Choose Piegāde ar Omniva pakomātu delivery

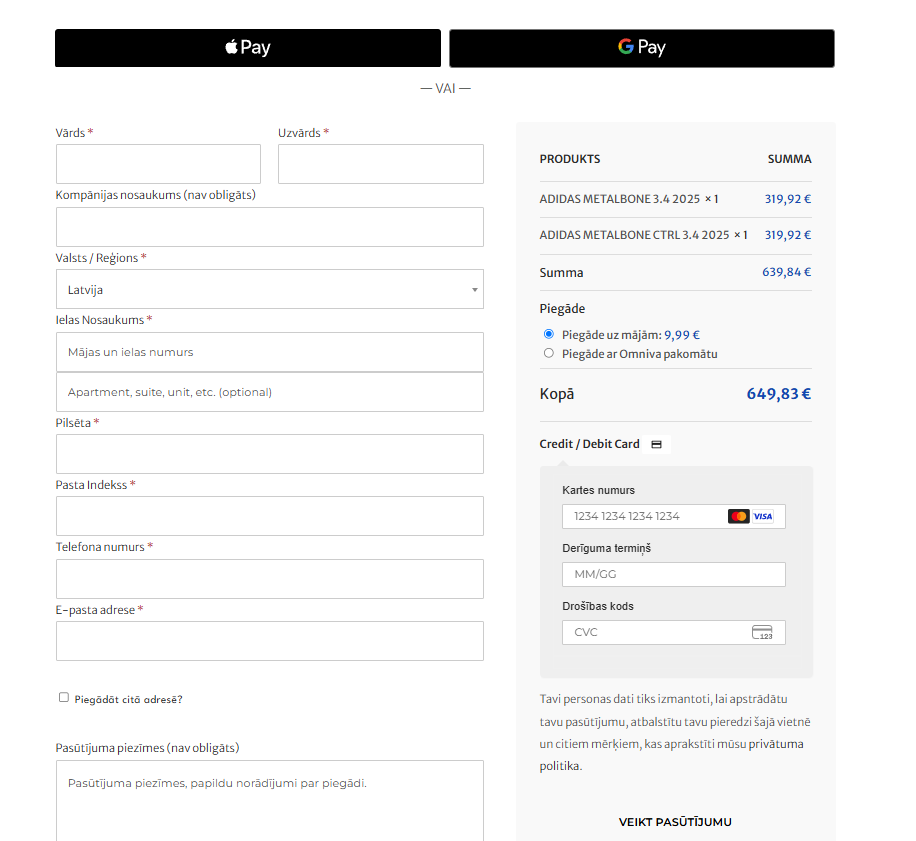[x=548, y=353]
